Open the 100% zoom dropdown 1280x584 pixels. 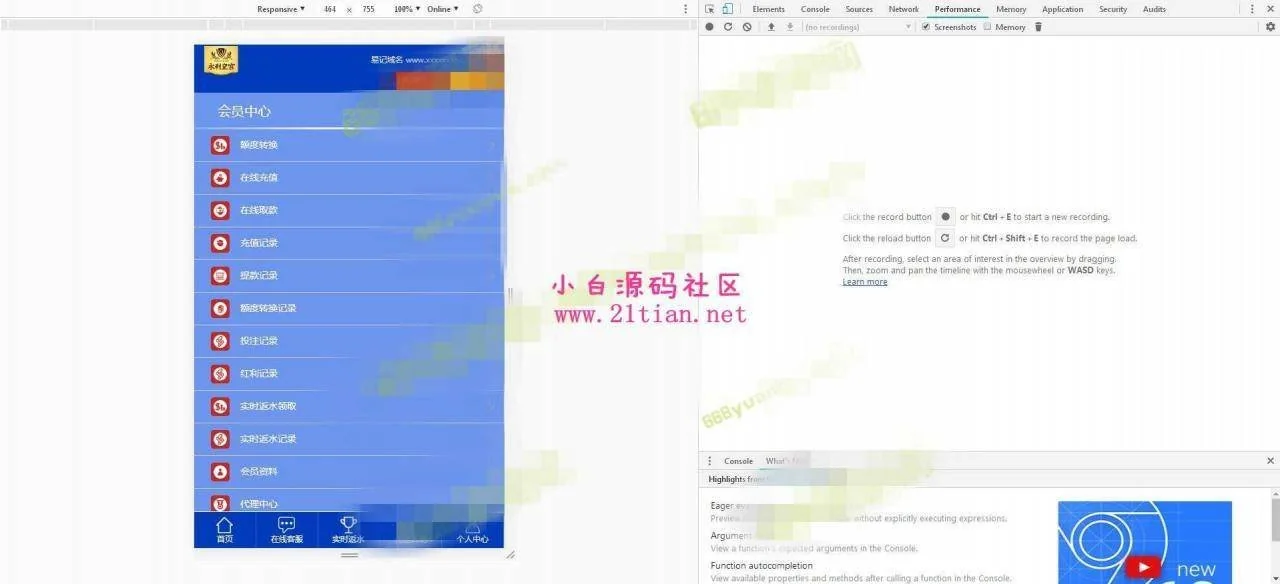pyautogui.click(x=406, y=9)
